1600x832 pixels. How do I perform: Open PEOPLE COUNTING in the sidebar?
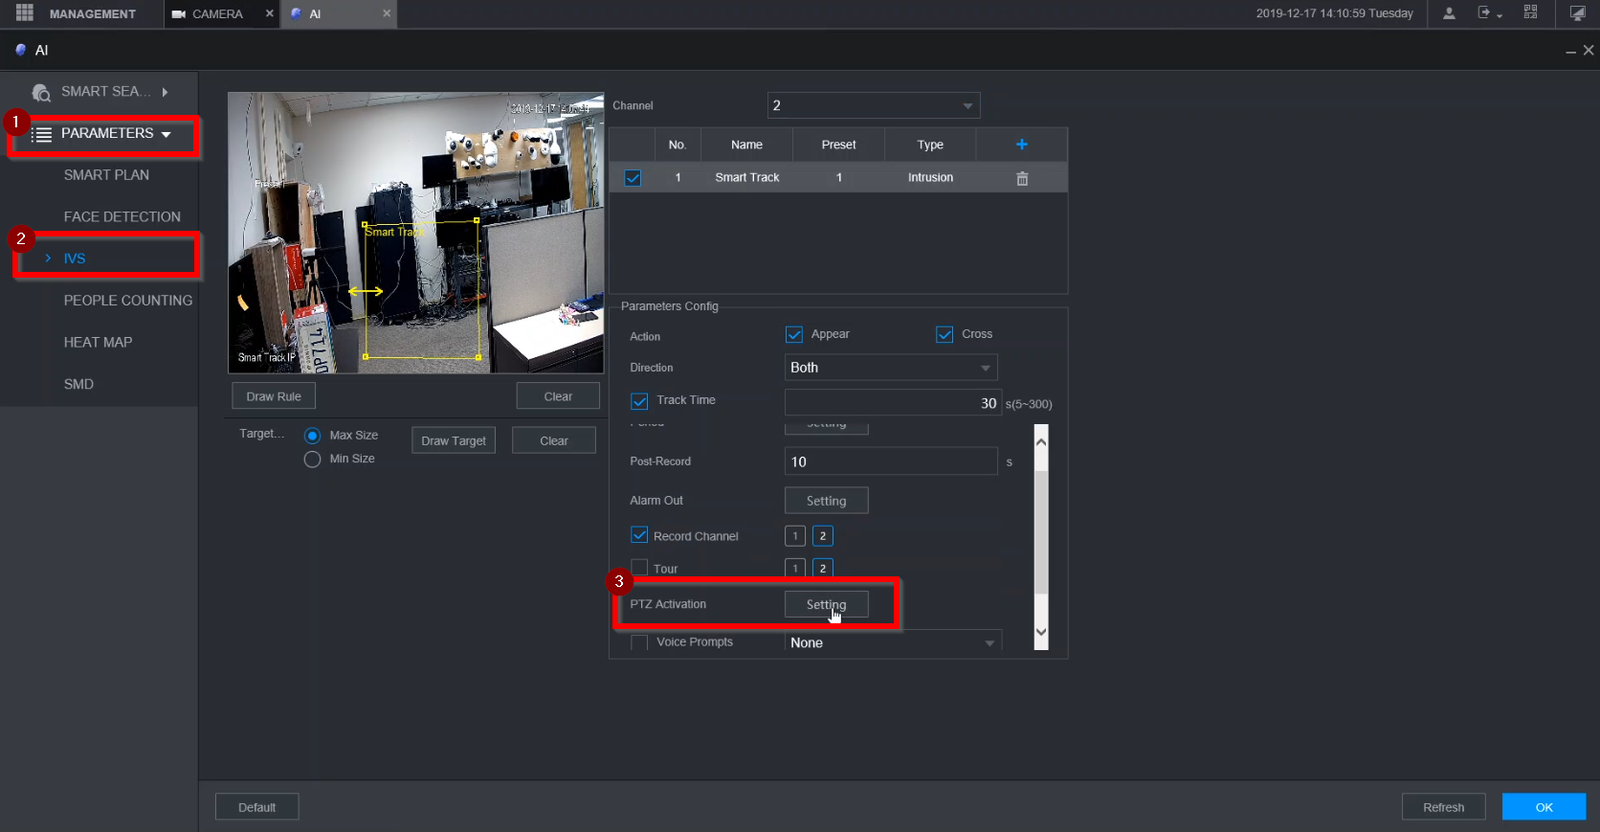coord(128,300)
